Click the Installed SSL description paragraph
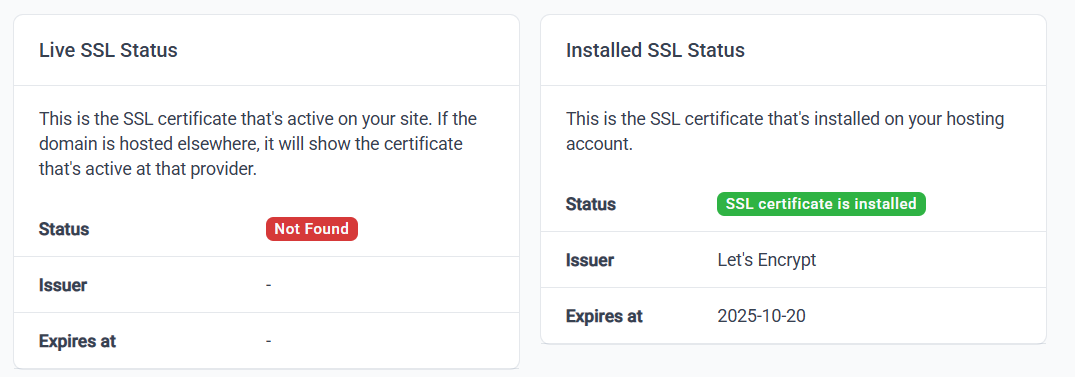Screen dimensions: 1075x377 tap(785, 132)
